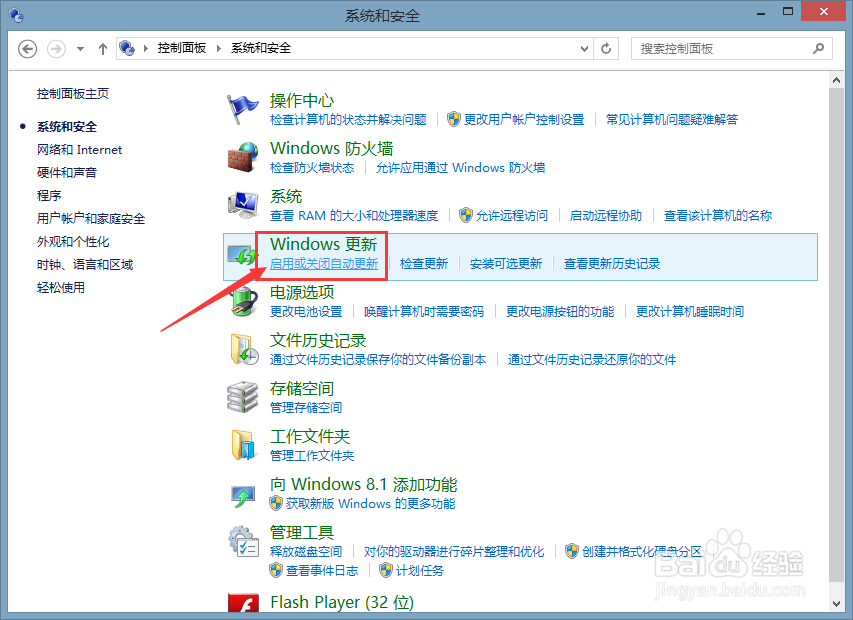Click the File History folder icon
Image resolution: width=853 pixels, height=620 pixels.
(243, 350)
